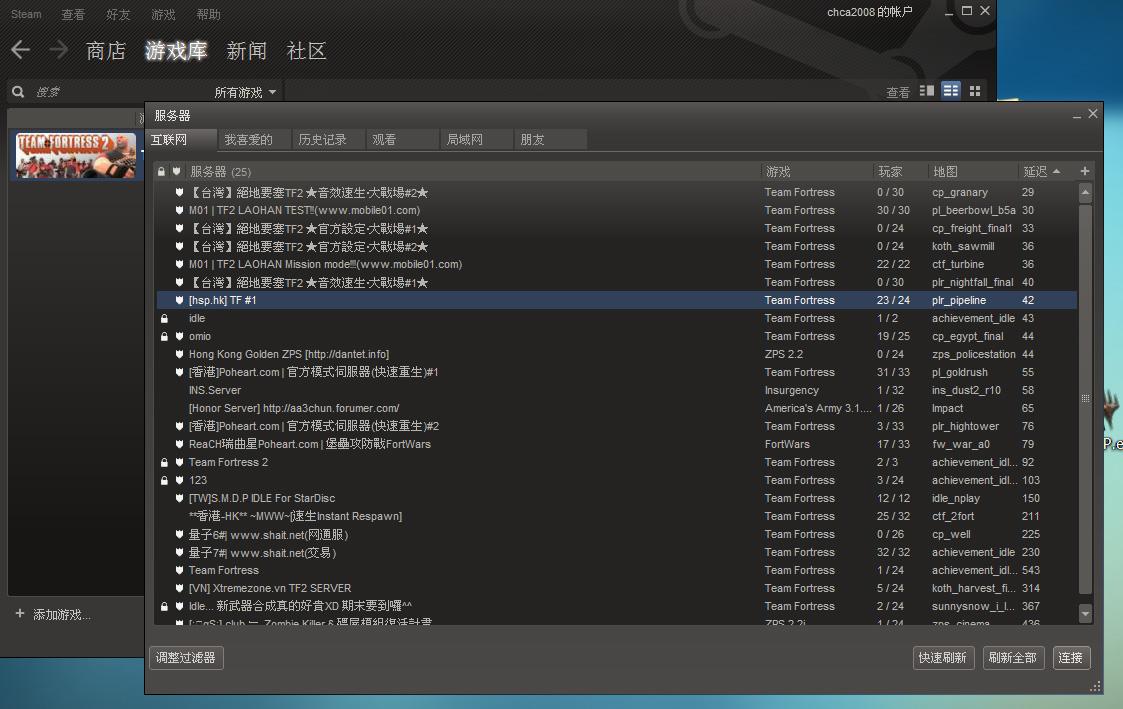Sort by the 地图 map column header
The image size is (1123, 709).
coord(973,171)
